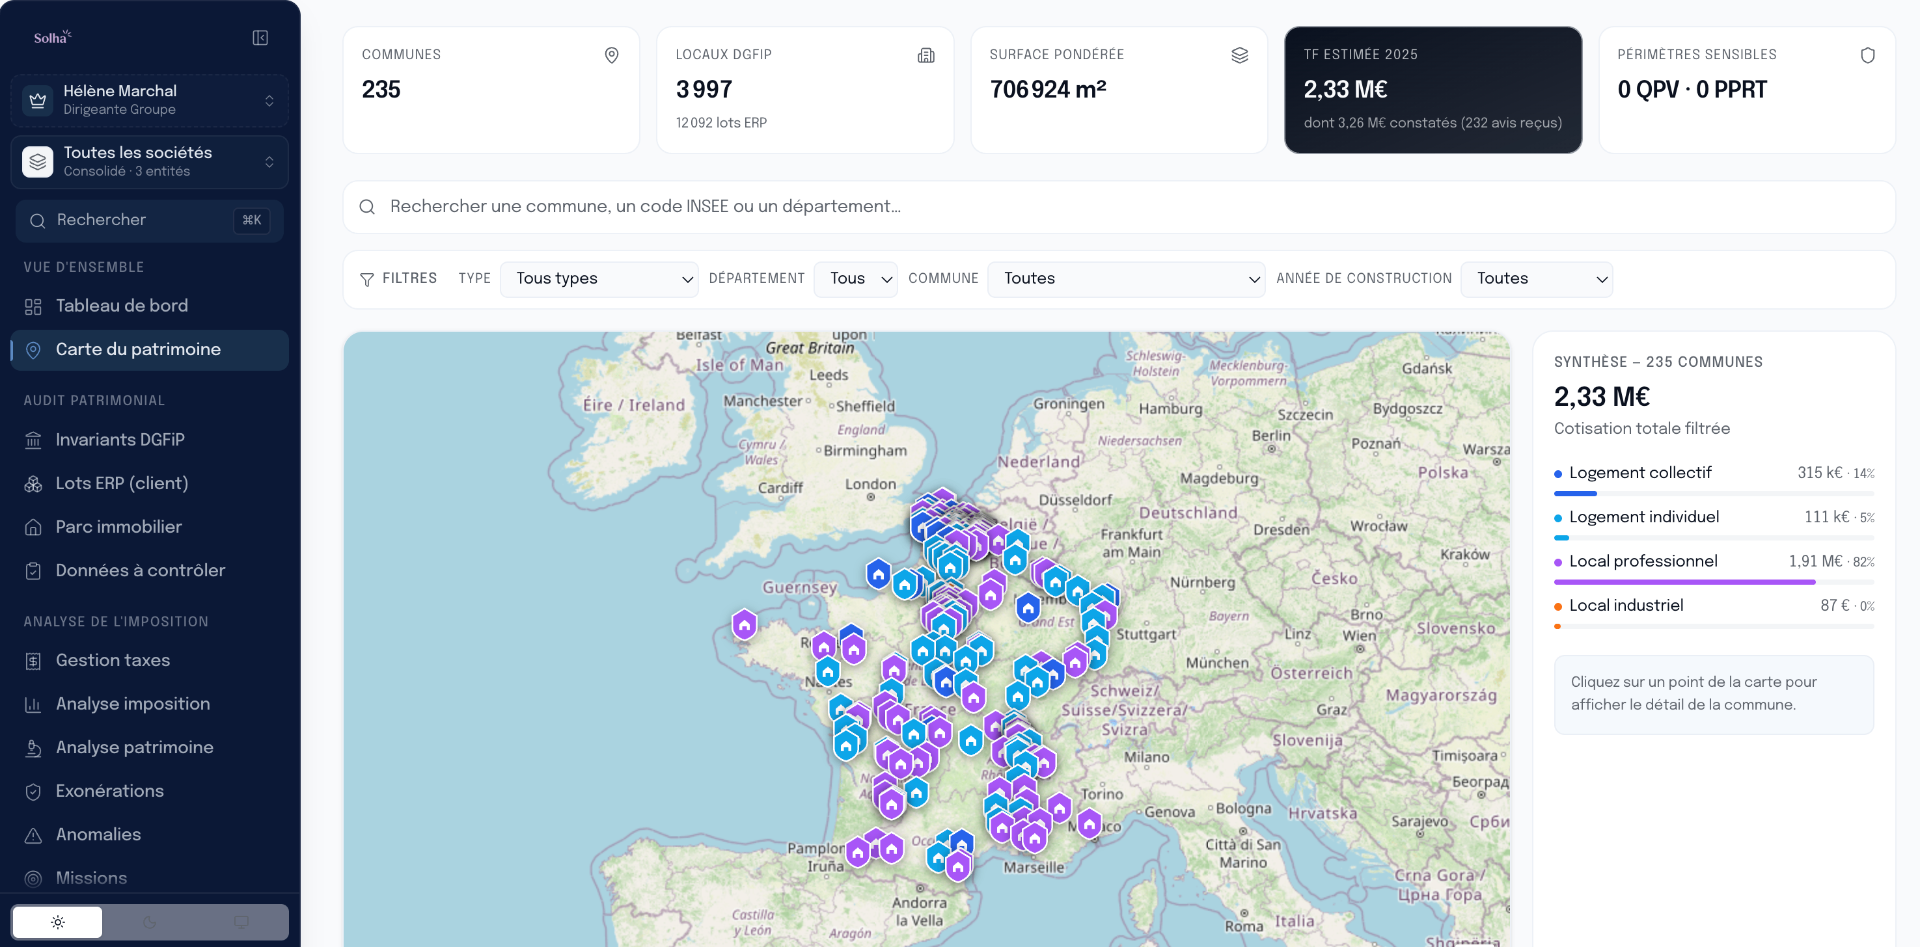Click the crown icon beside Hélène Marchal
The width and height of the screenshot is (1920, 947).
pos(38,100)
